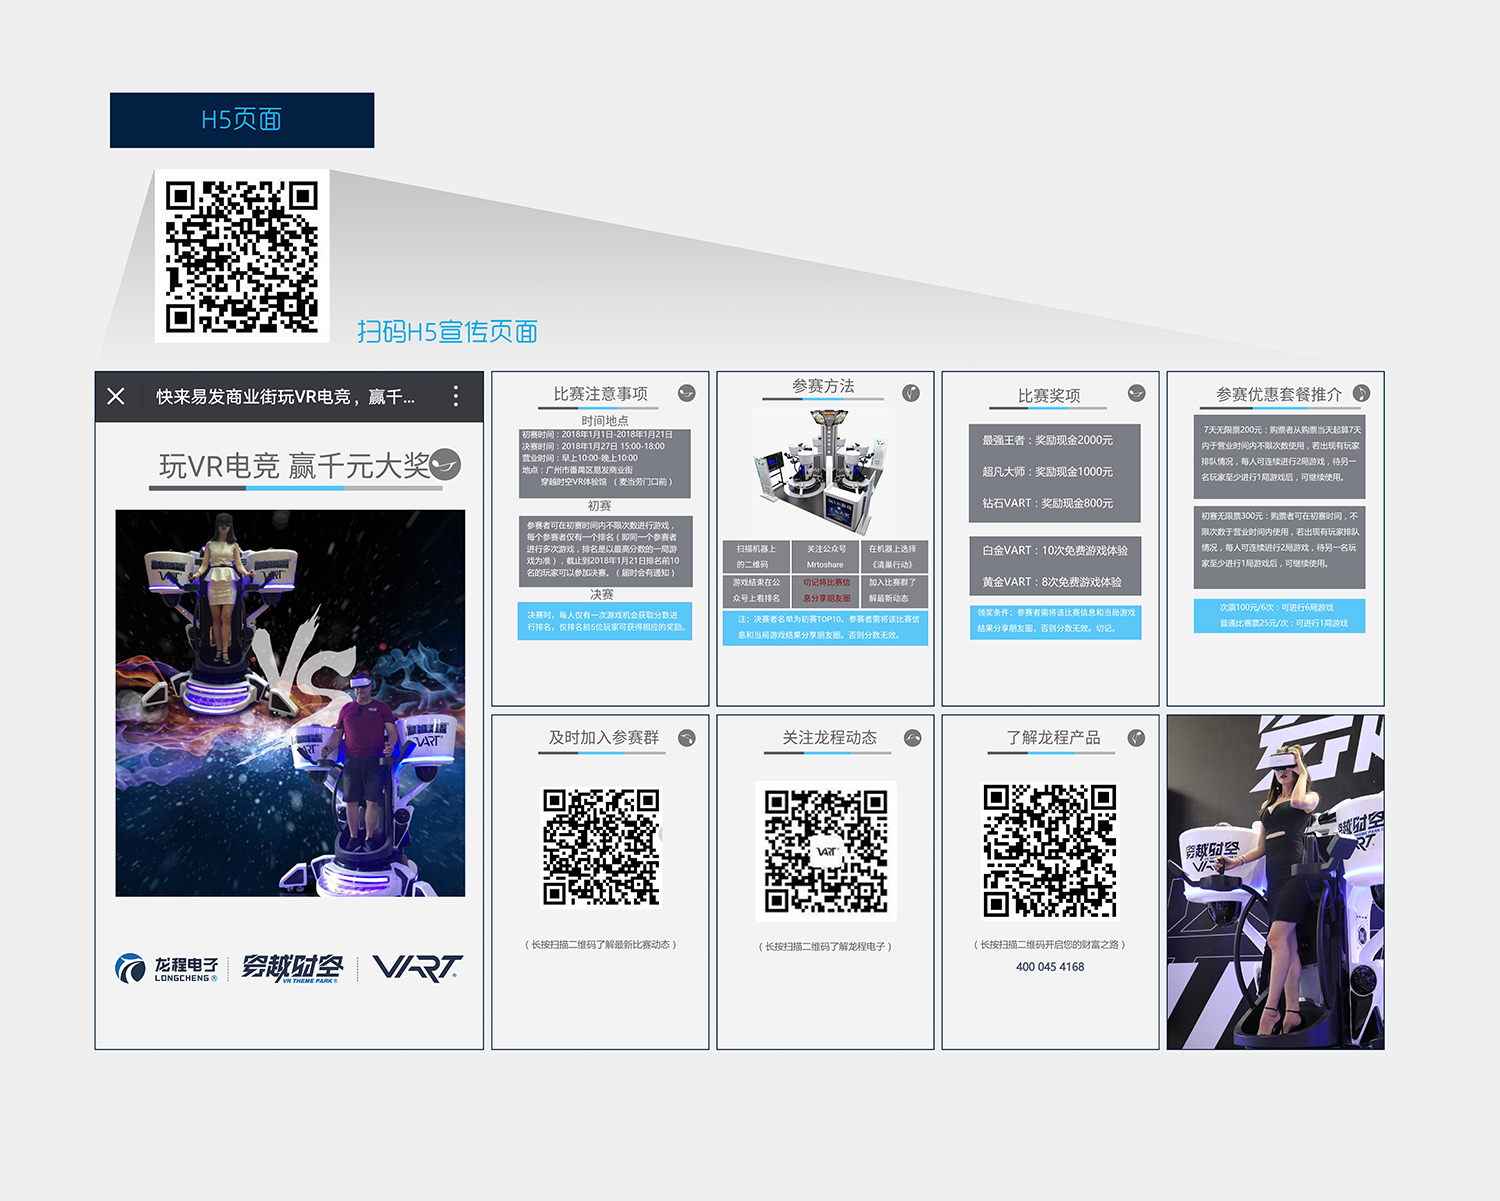Click the 龙程电子 Longcheng logo
Viewport: 1500px width, 1201px height.
(x=167, y=968)
